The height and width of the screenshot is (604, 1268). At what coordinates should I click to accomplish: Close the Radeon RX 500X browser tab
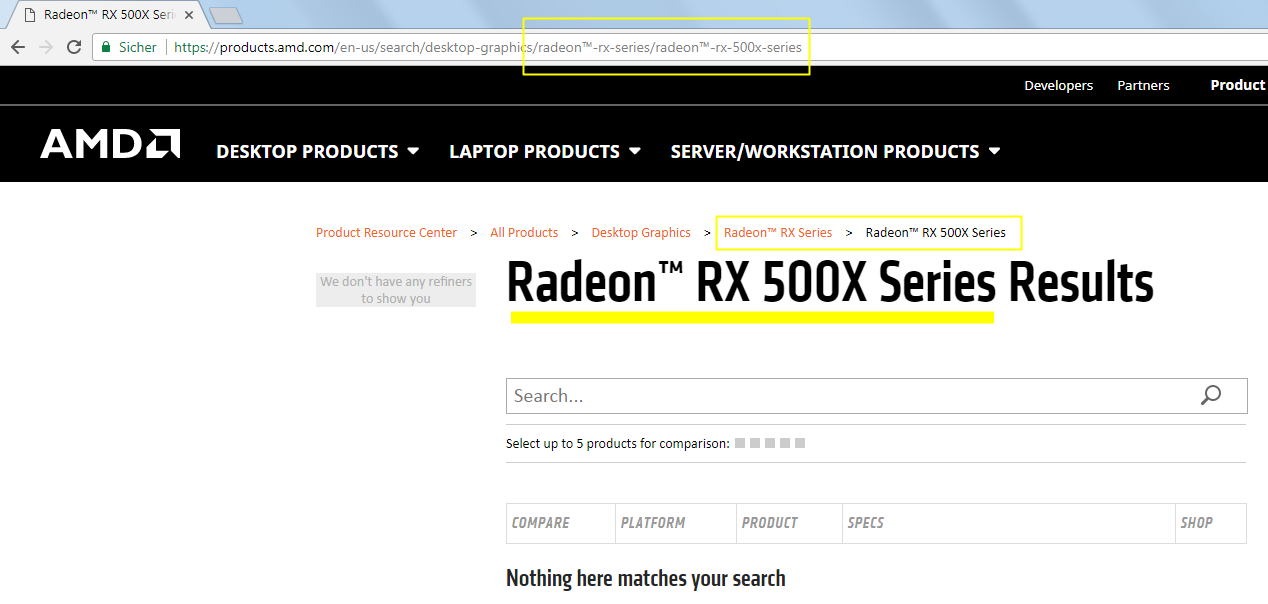point(189,15)
